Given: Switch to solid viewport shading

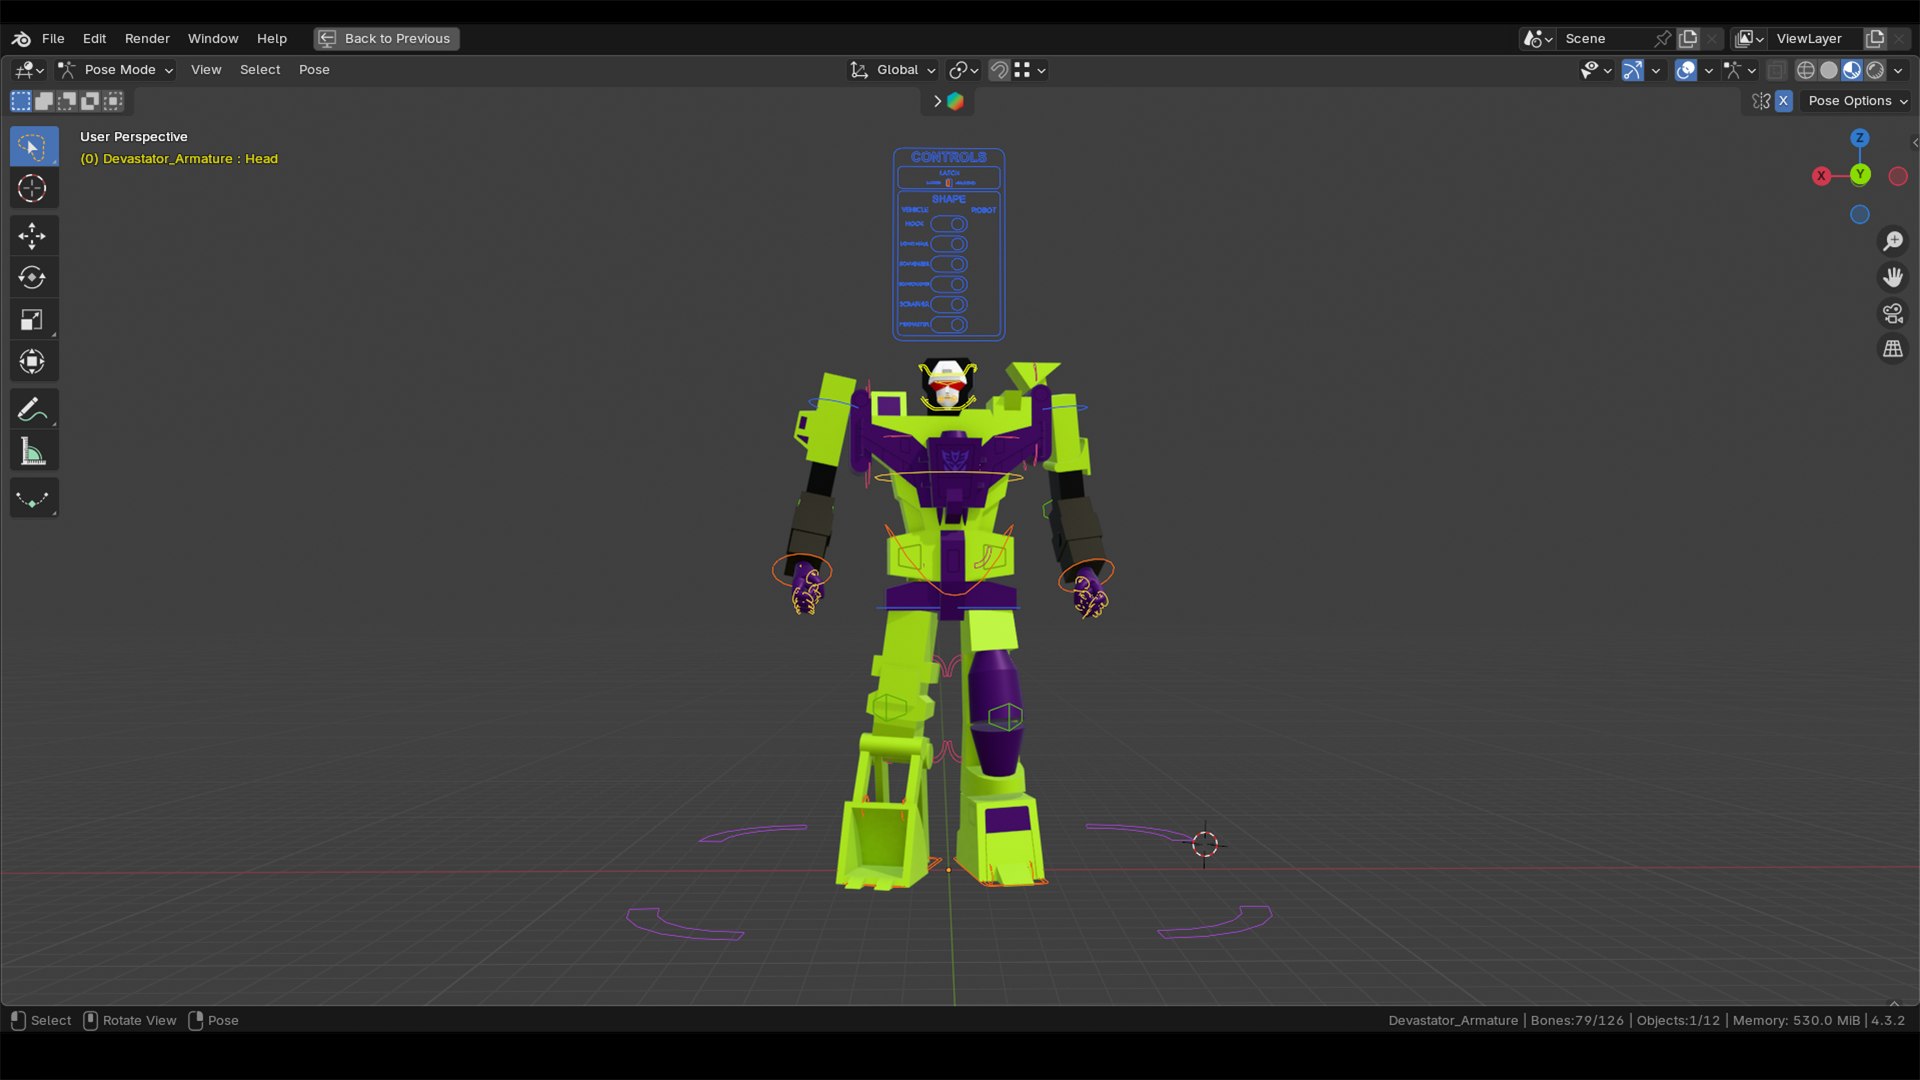Looking at the screenshot, I should [x=1829, y=70].
